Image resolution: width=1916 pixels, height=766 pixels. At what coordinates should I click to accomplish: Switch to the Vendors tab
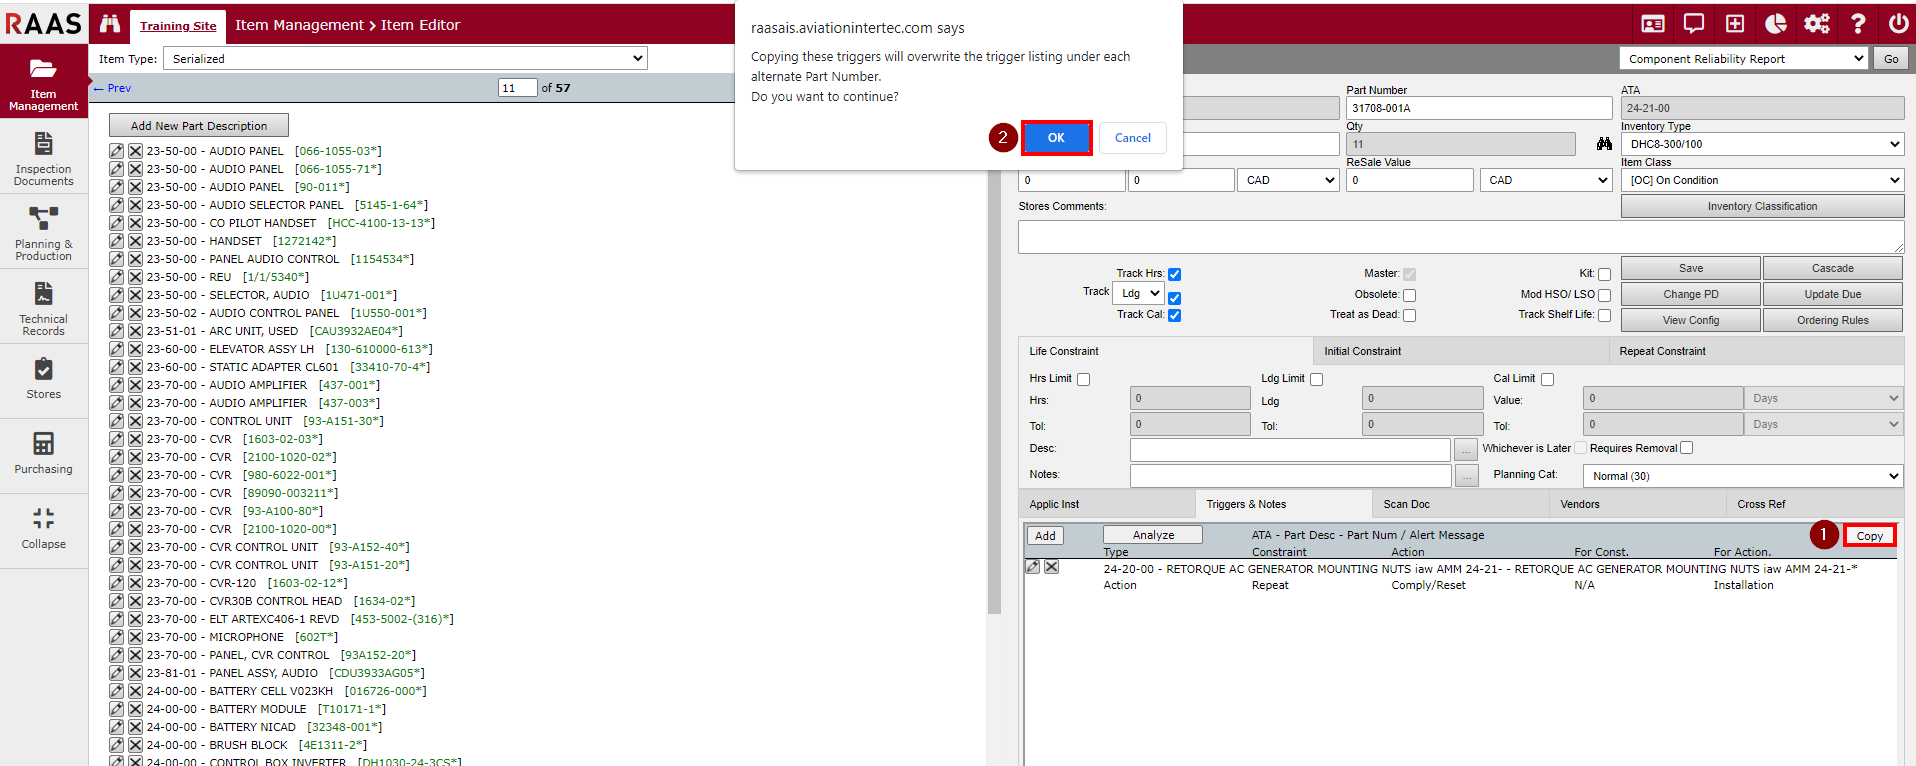click(1580, 504)
